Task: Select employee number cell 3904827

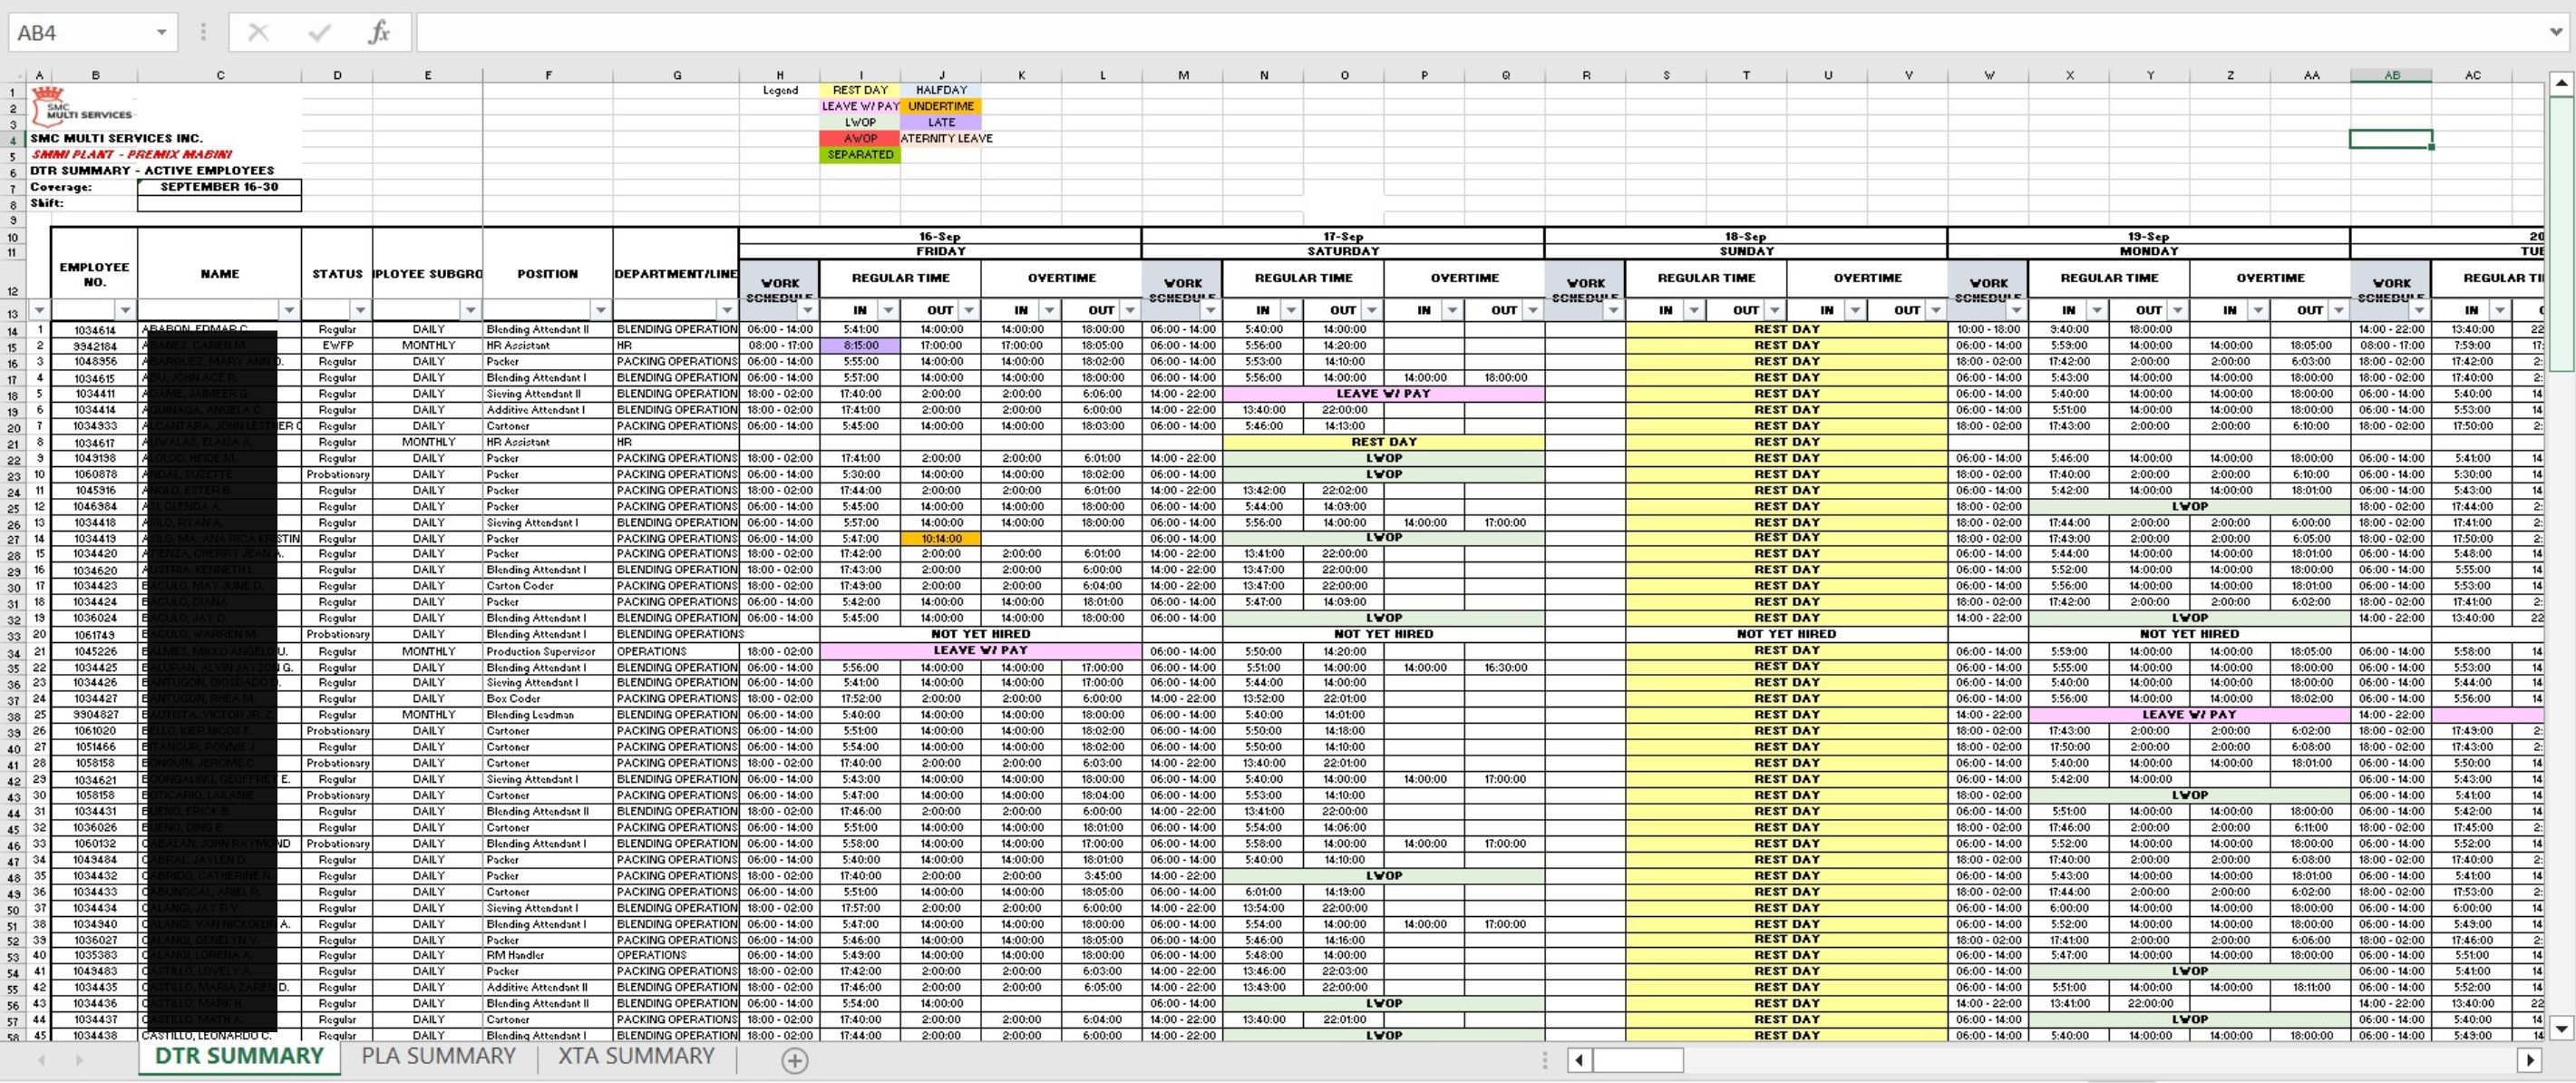Action: (x=95, y=715)
